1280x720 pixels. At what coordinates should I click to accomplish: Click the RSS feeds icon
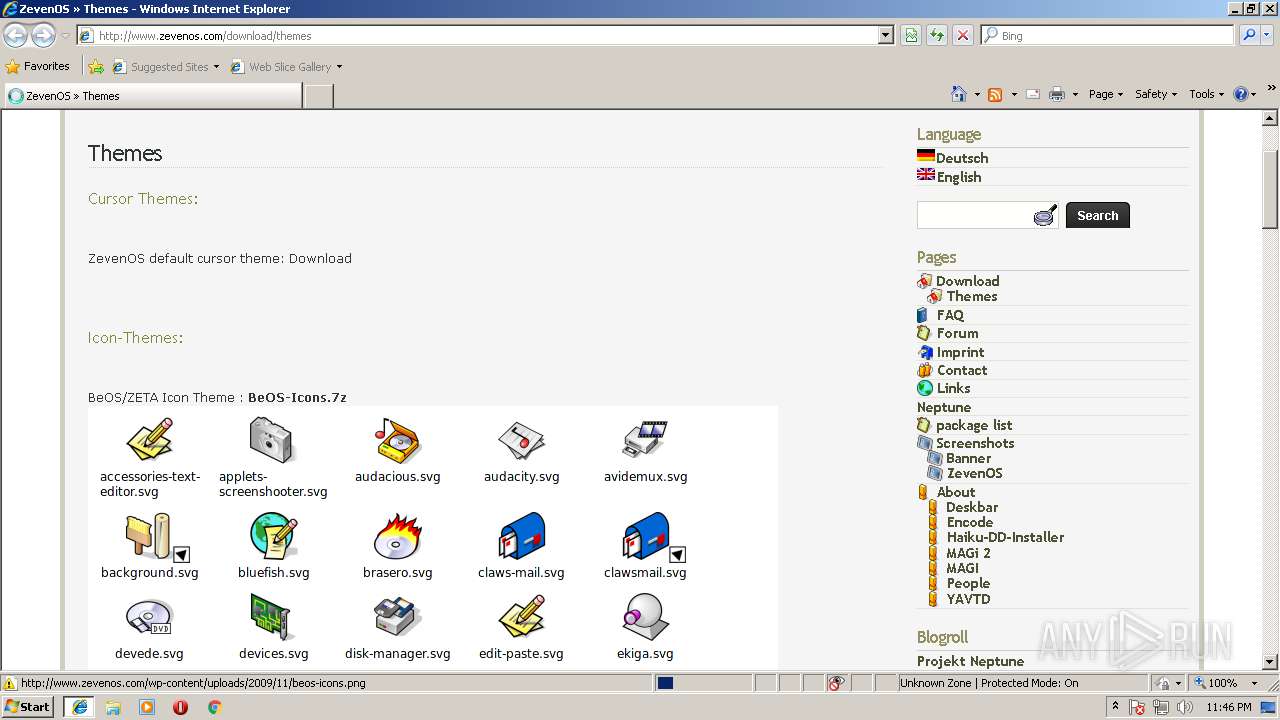(x=995, y=94)
